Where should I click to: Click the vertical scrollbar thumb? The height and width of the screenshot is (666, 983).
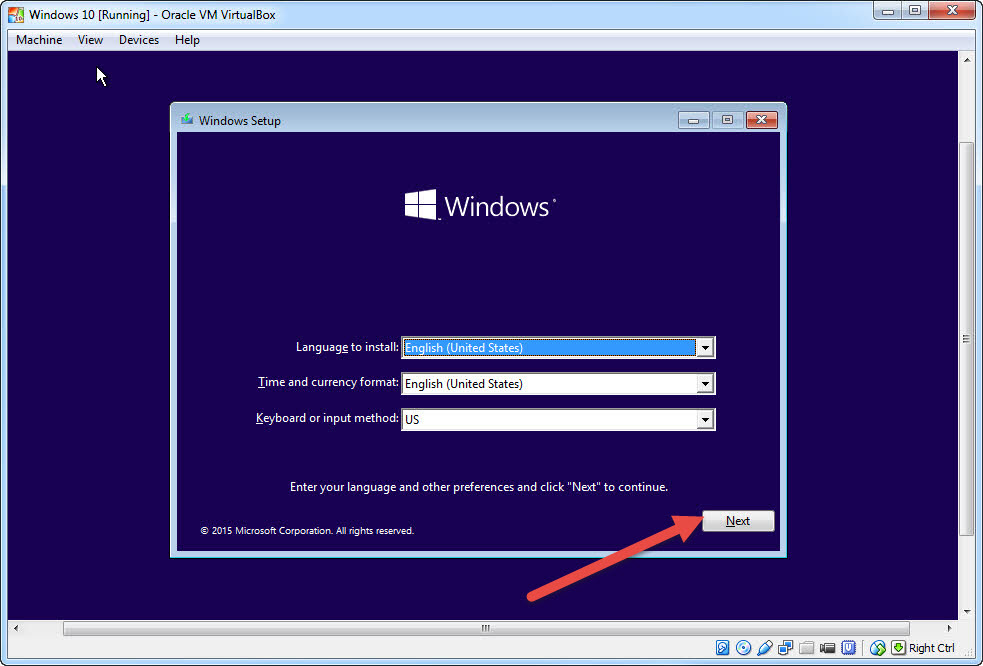pos(966,339)
